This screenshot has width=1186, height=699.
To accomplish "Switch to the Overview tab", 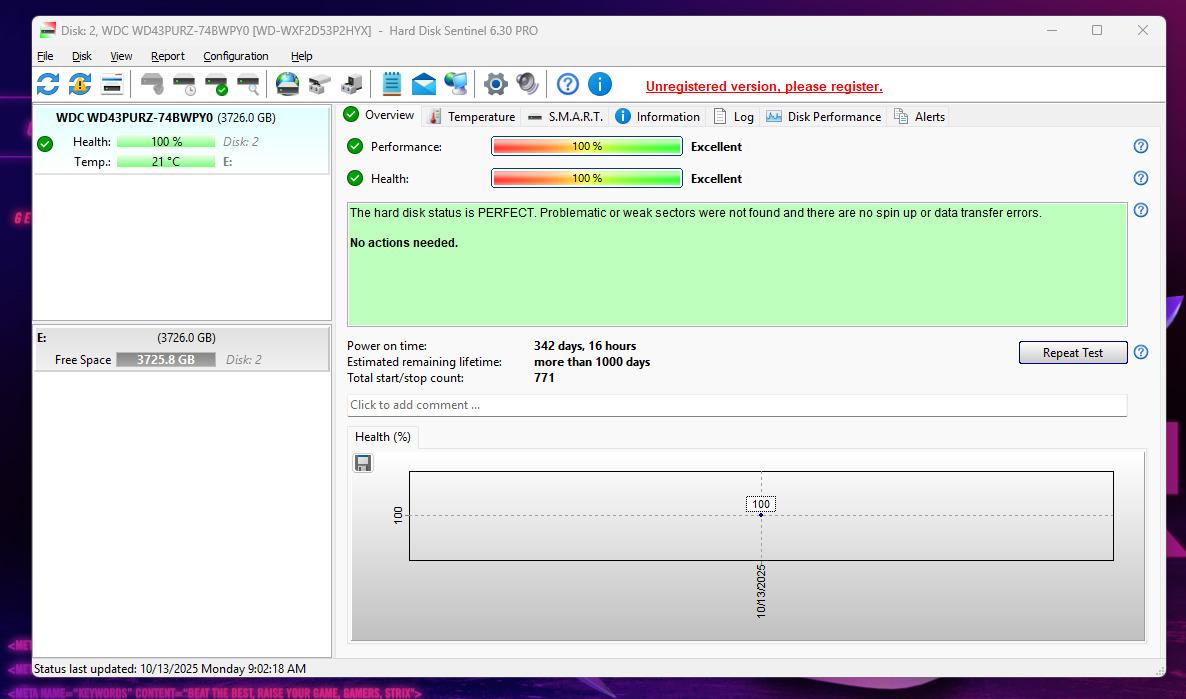I will pos(379,115).
